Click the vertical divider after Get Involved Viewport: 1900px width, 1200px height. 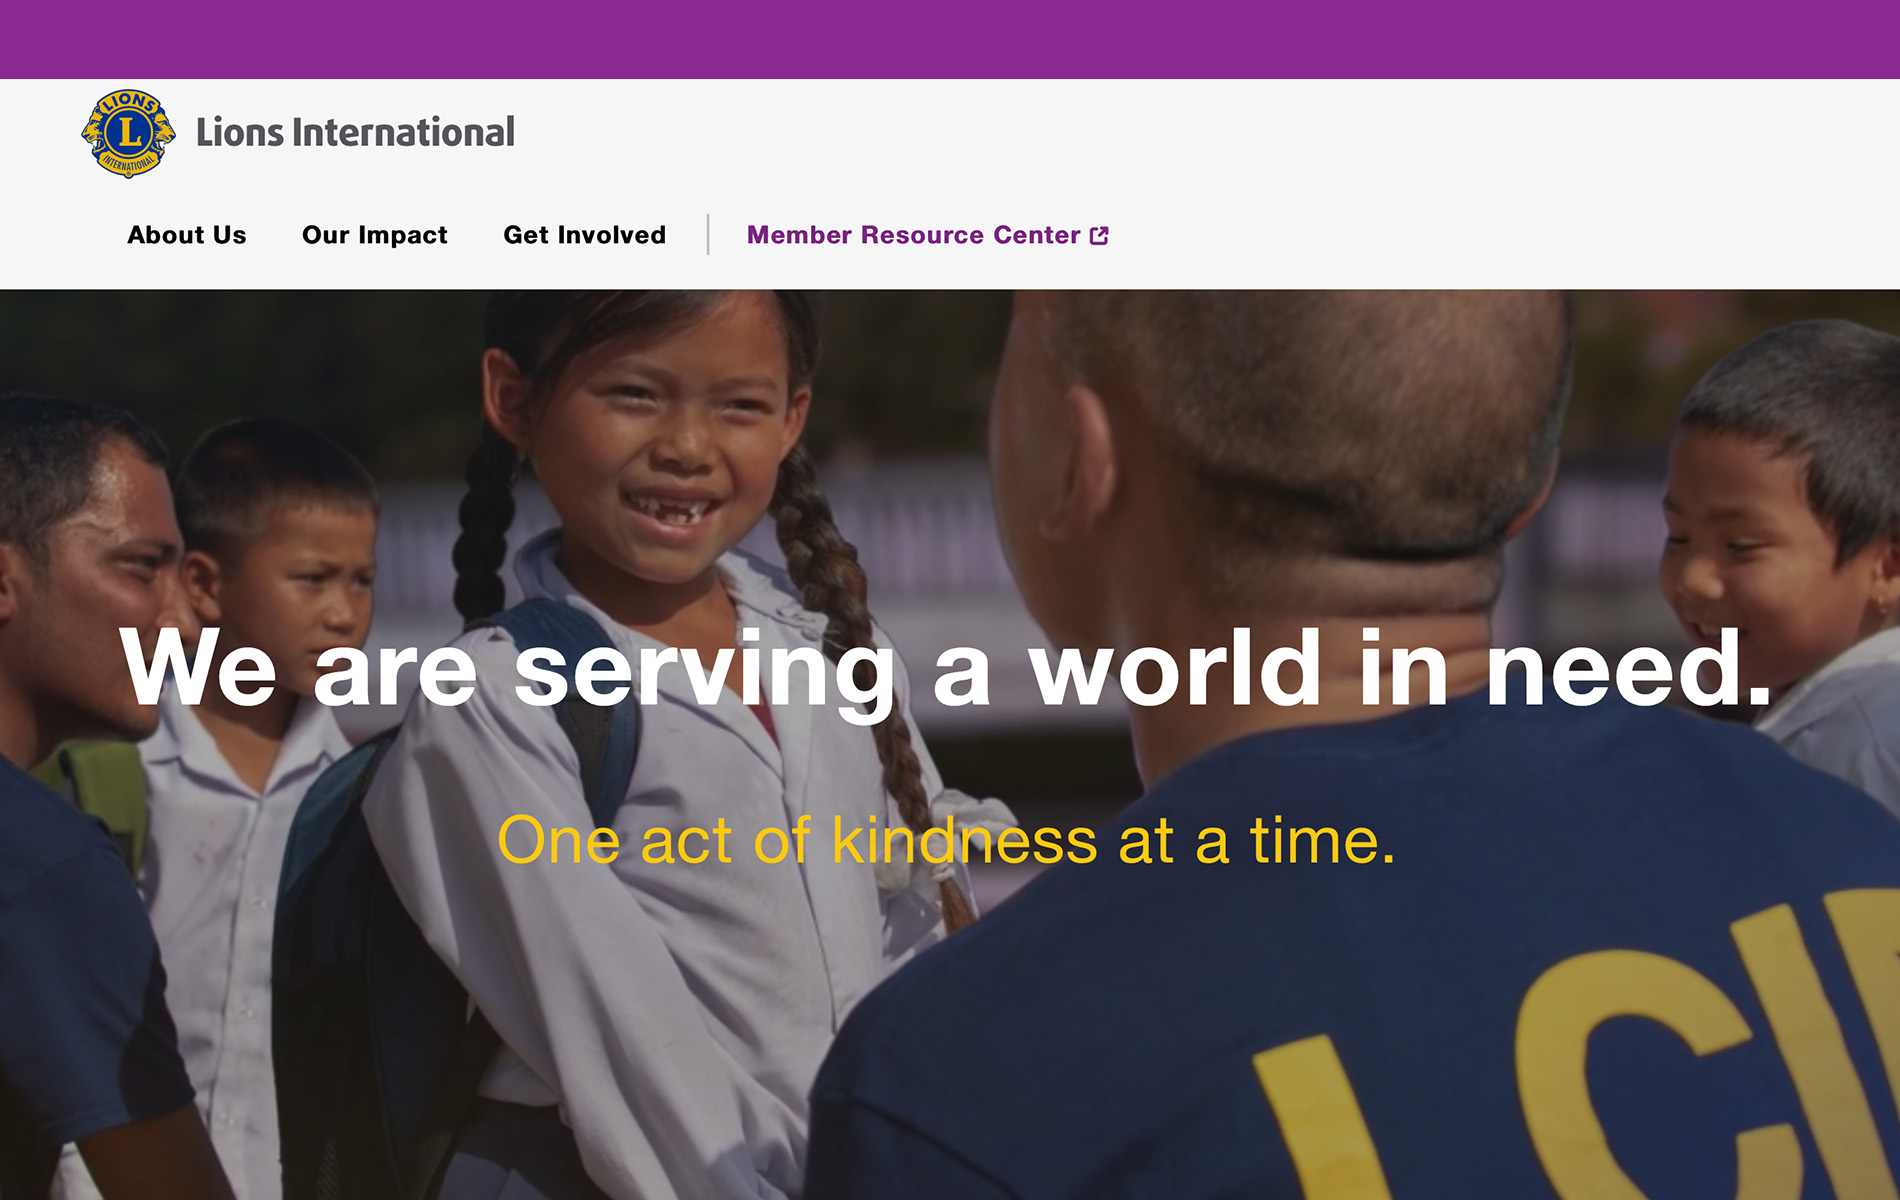click(708, 235)
